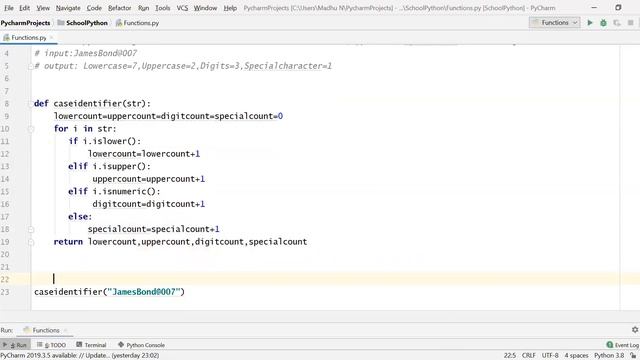This screenshot has width=640, height=360.
Task: Click the def caseidentifier(str) line
Action: [92, 104]
